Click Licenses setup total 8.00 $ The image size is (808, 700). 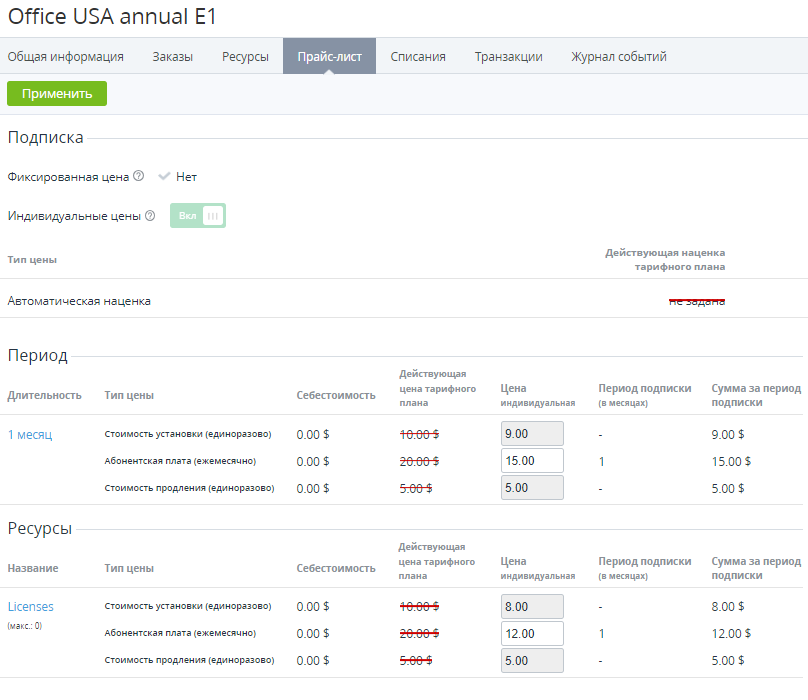728,607
